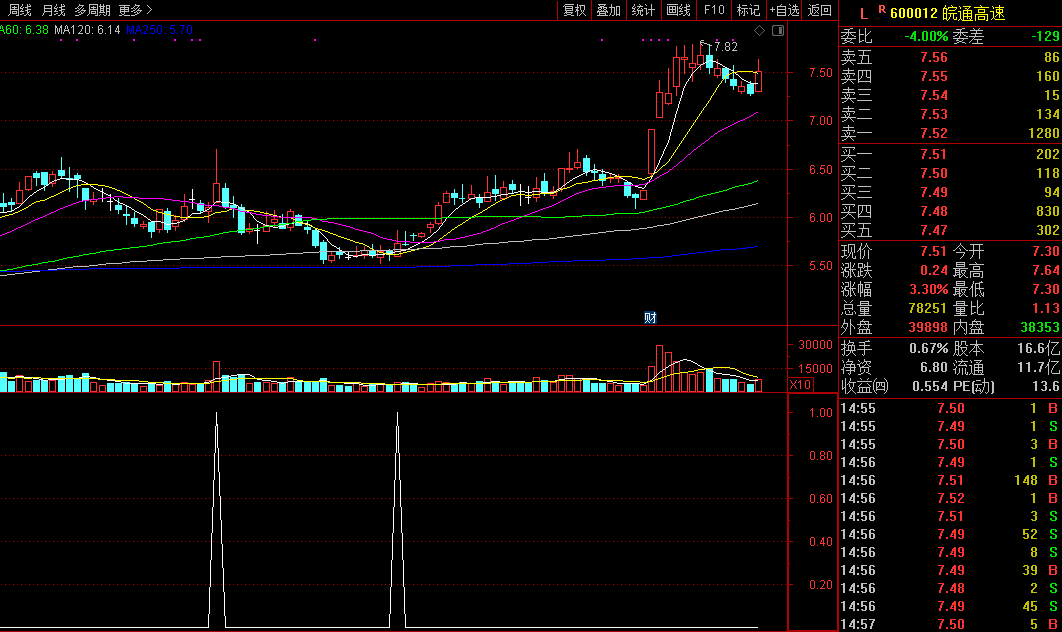Screen dimensions: 1062x632
Task: Select the 买四 bid row at 7.48
Action: coord(950,211)
